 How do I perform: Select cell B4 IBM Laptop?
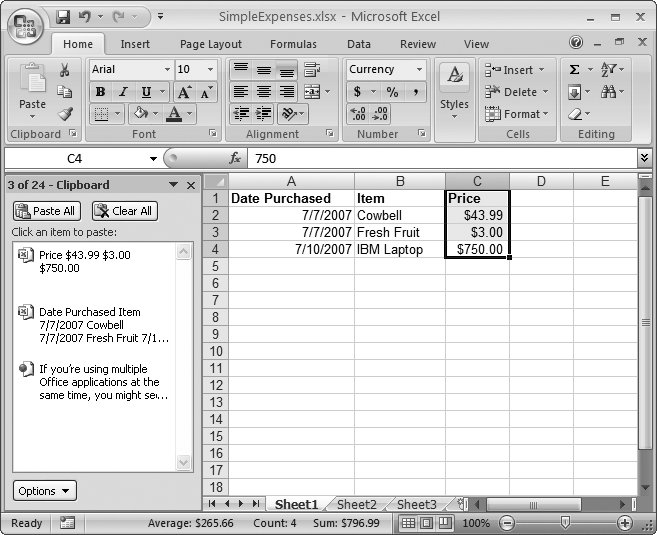[400, 249]
